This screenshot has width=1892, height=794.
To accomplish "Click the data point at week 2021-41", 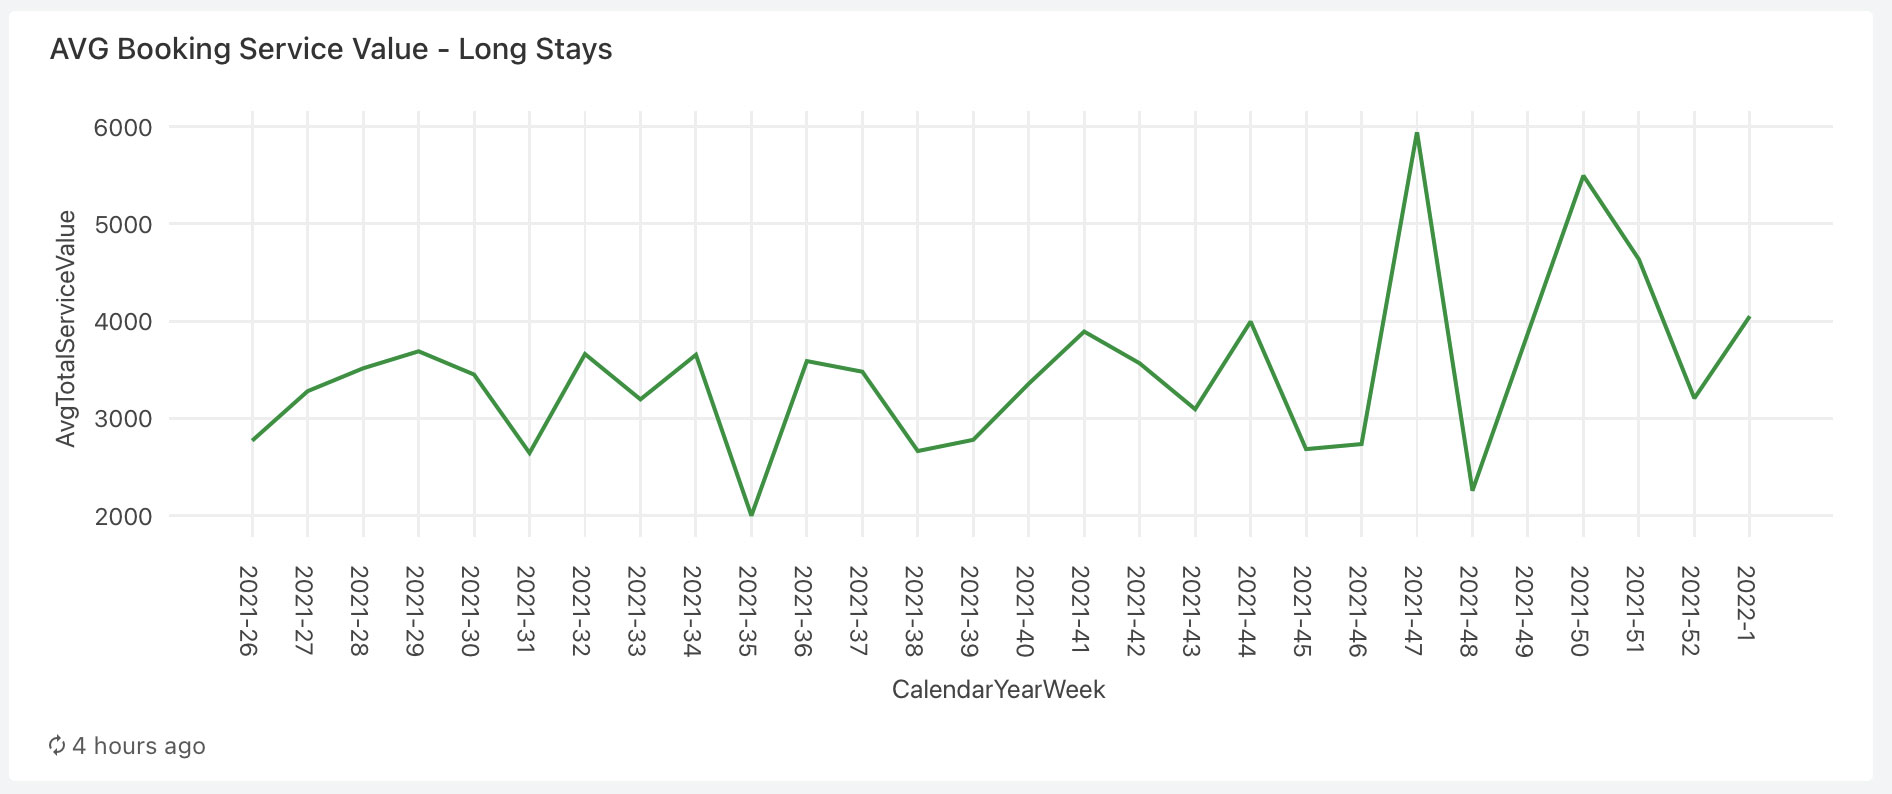I will (1084, 331).
